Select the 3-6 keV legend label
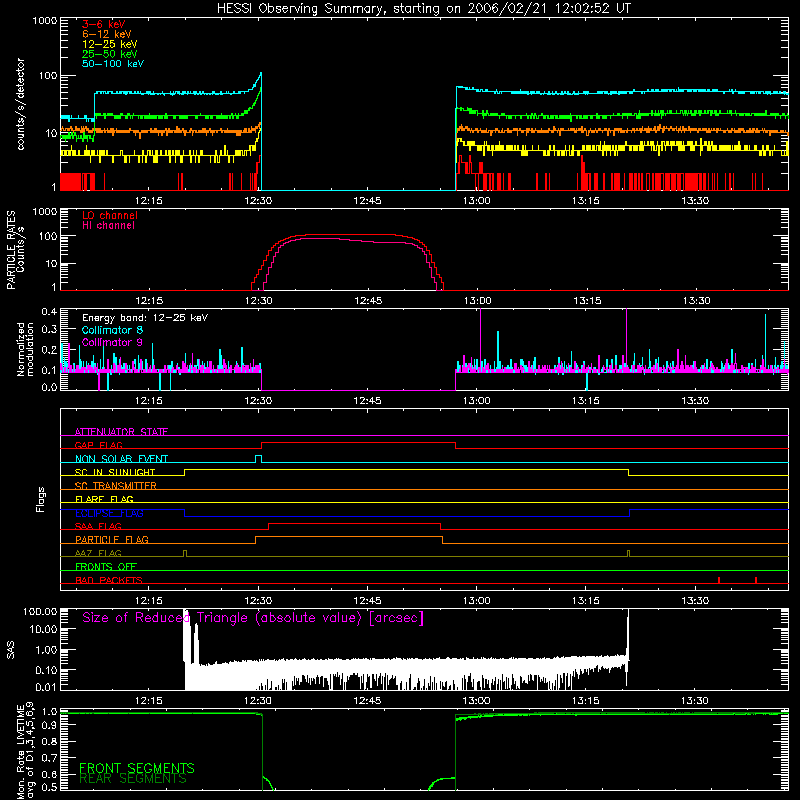Viewport: 800px width, 800px height. click(x=104, y=24)
